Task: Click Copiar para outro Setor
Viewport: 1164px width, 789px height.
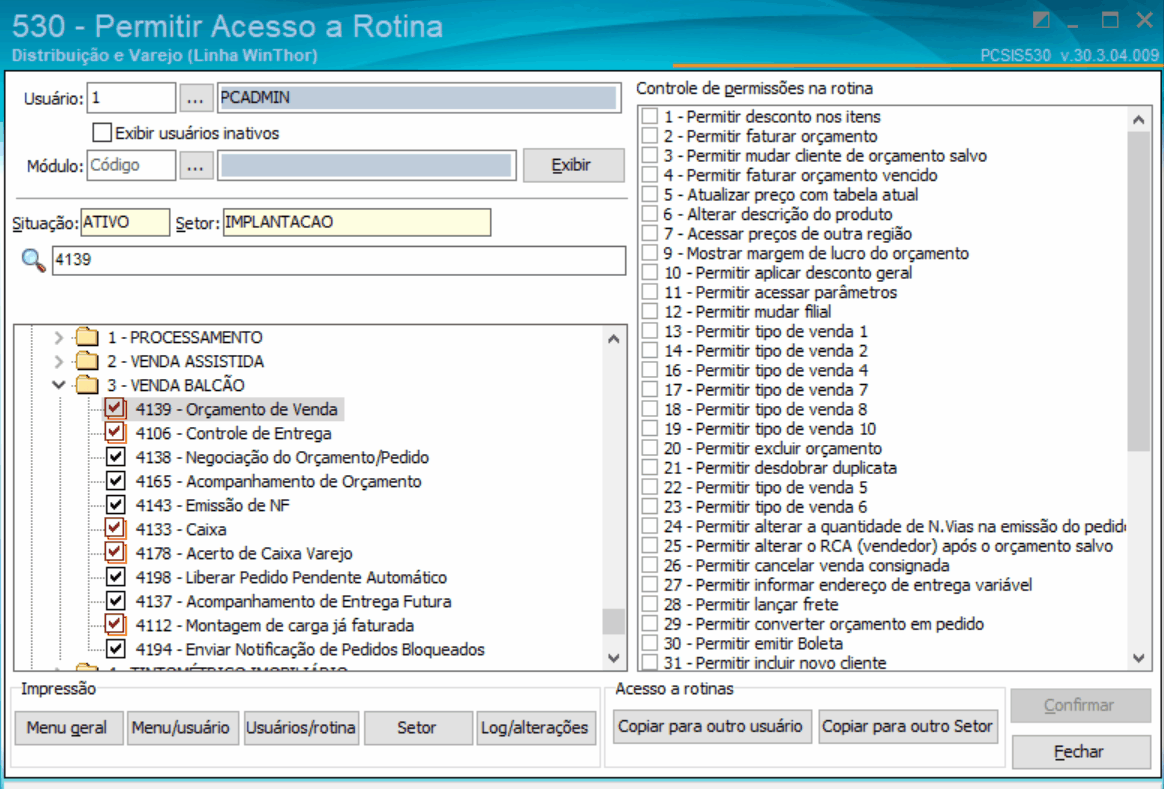Action: tap(907, 726)
